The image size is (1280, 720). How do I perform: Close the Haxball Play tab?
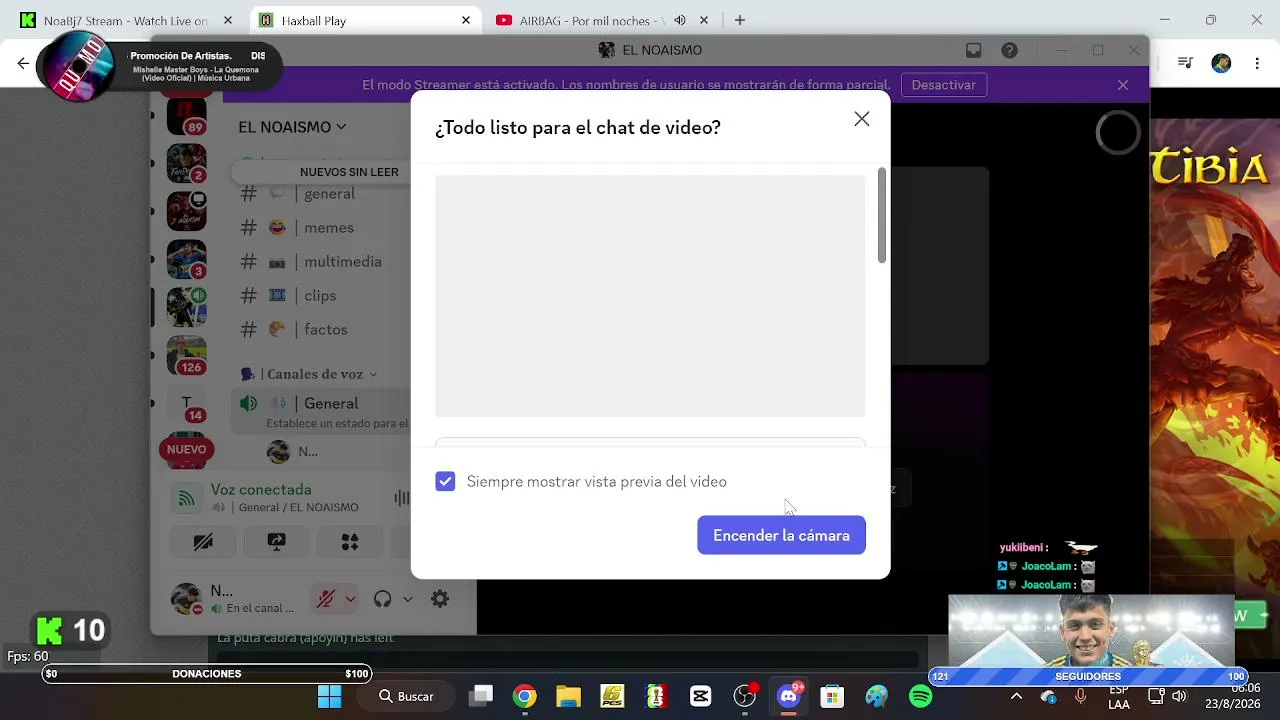466,20
